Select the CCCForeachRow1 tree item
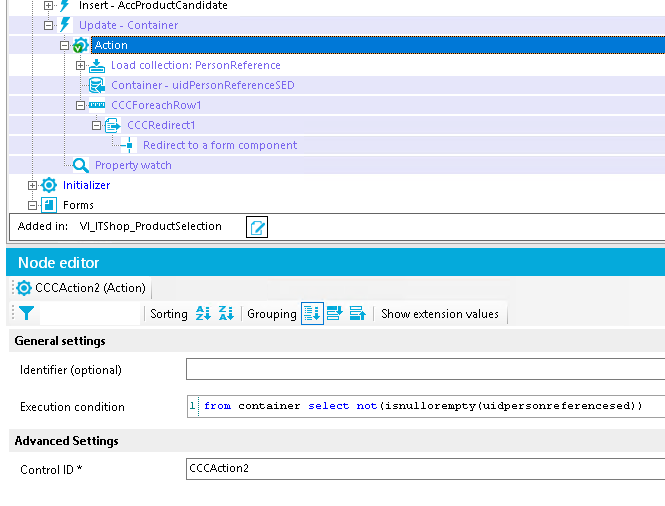This screenshot has width=665, height=506. pyautogui.click(x=156, y=105)
